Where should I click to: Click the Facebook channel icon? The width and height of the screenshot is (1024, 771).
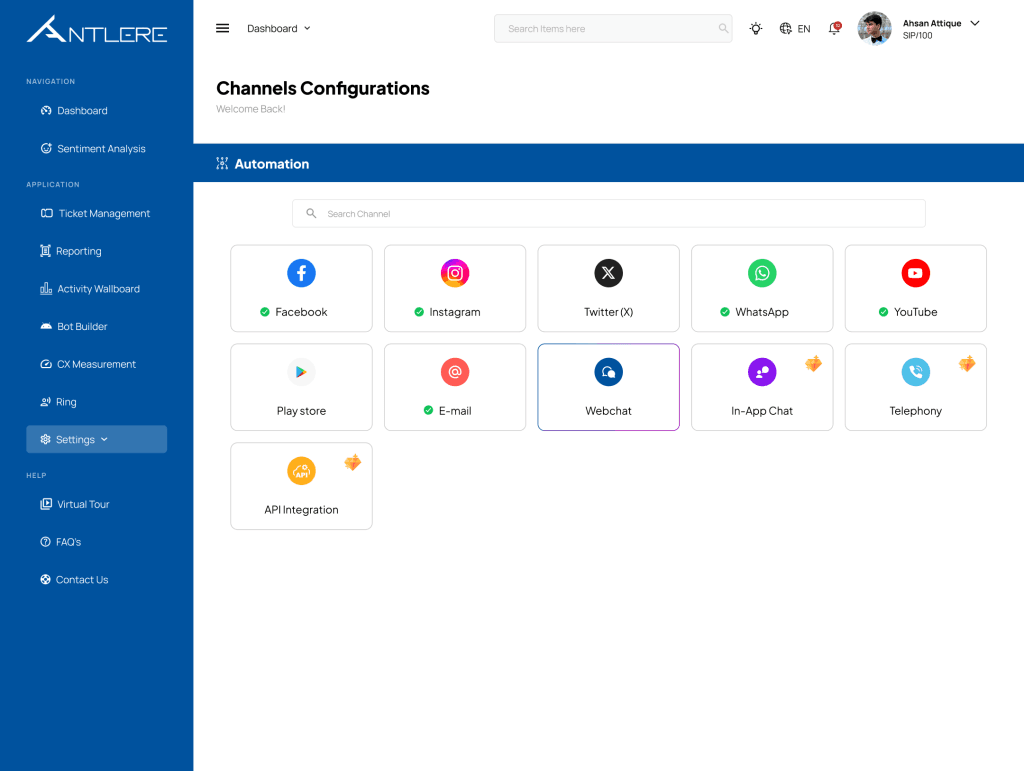(x=301, y=273)
